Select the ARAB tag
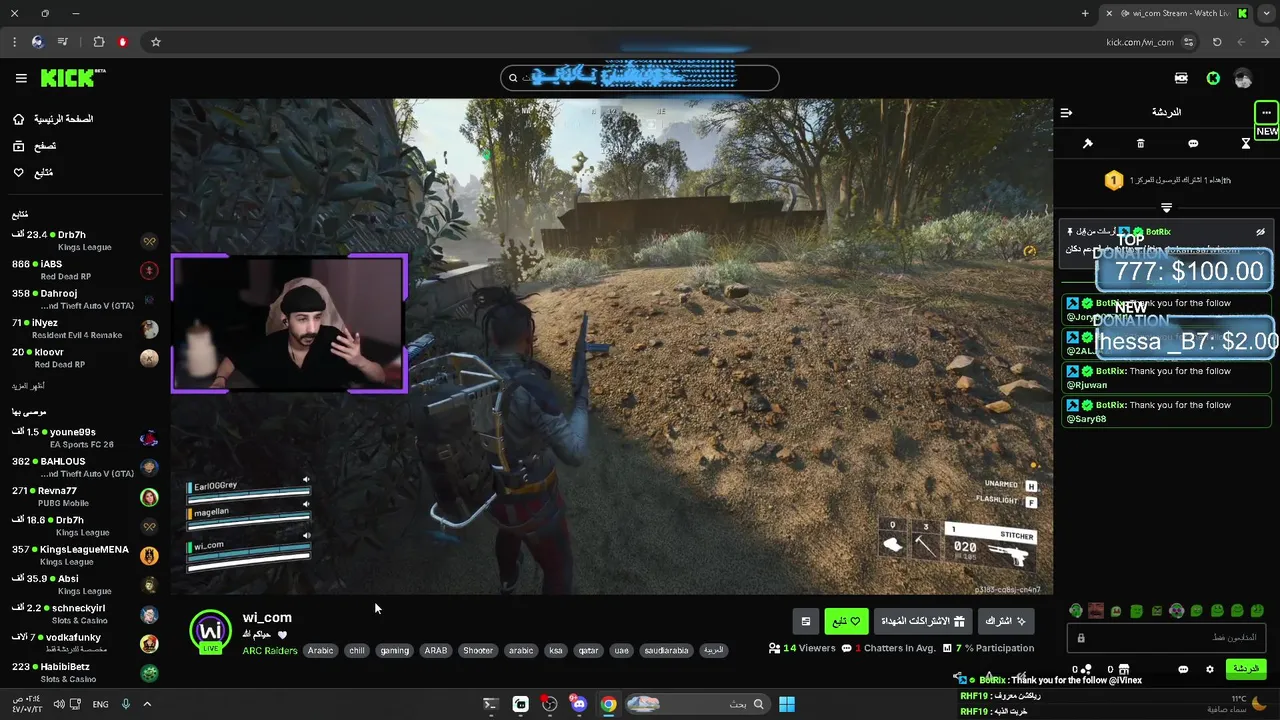The image size is (1280, 720). pos(436,650)
